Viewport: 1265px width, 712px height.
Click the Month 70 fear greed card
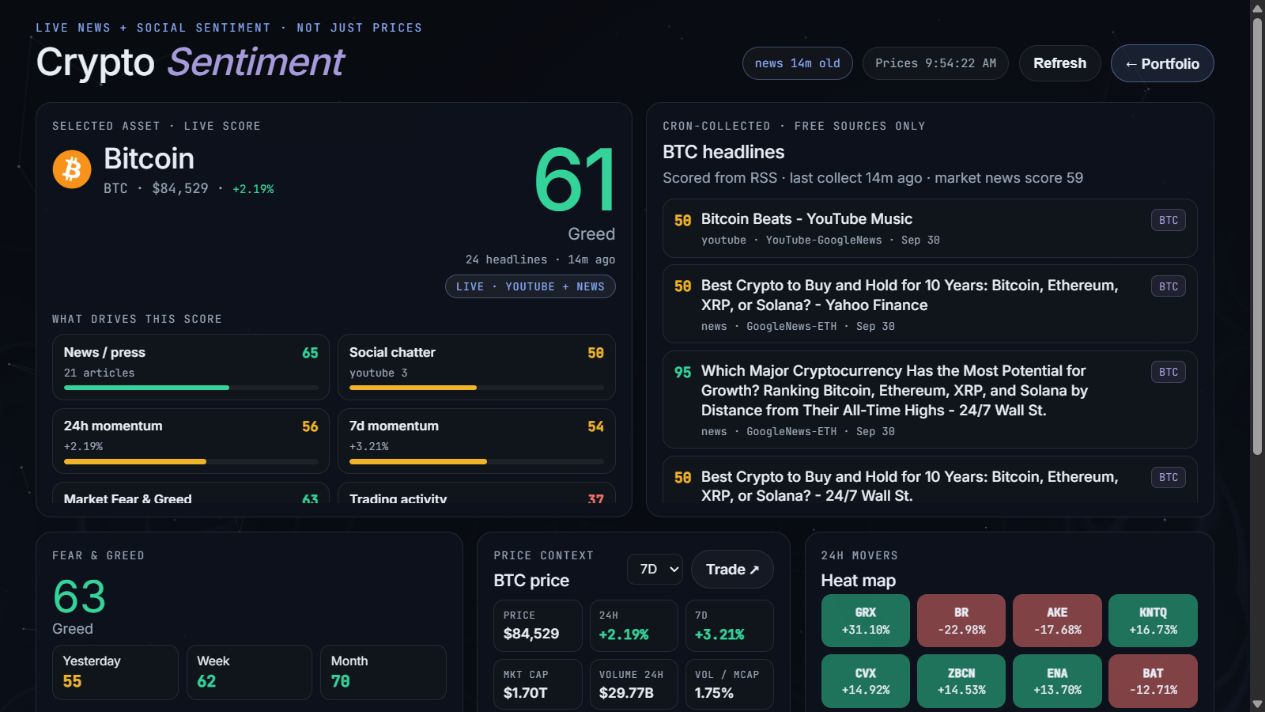[383, 671]
